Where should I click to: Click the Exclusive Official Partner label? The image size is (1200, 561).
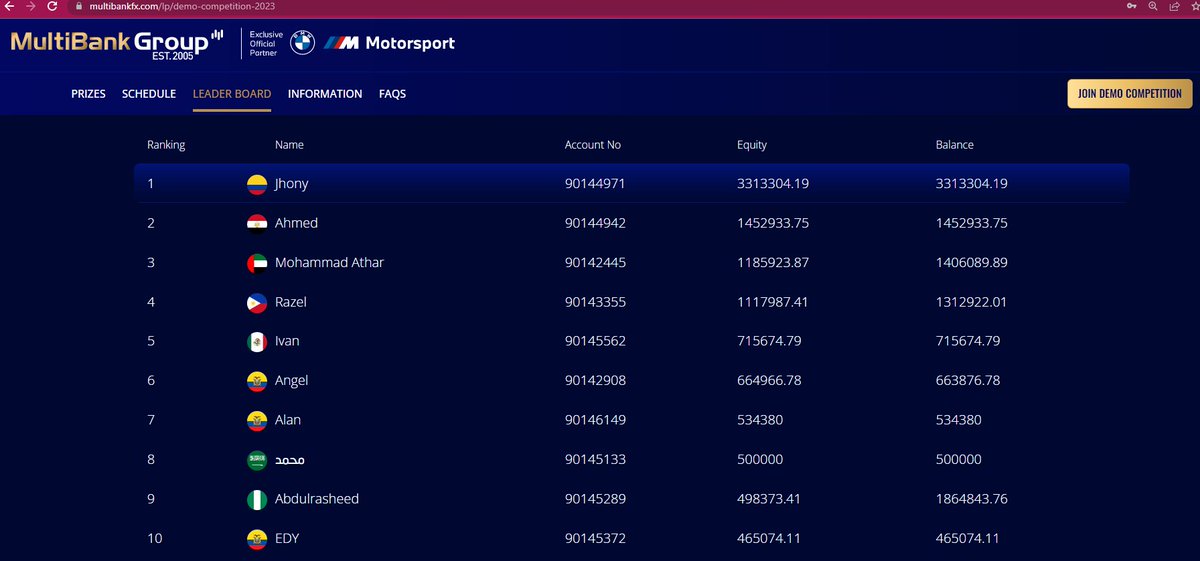[264, 43]
